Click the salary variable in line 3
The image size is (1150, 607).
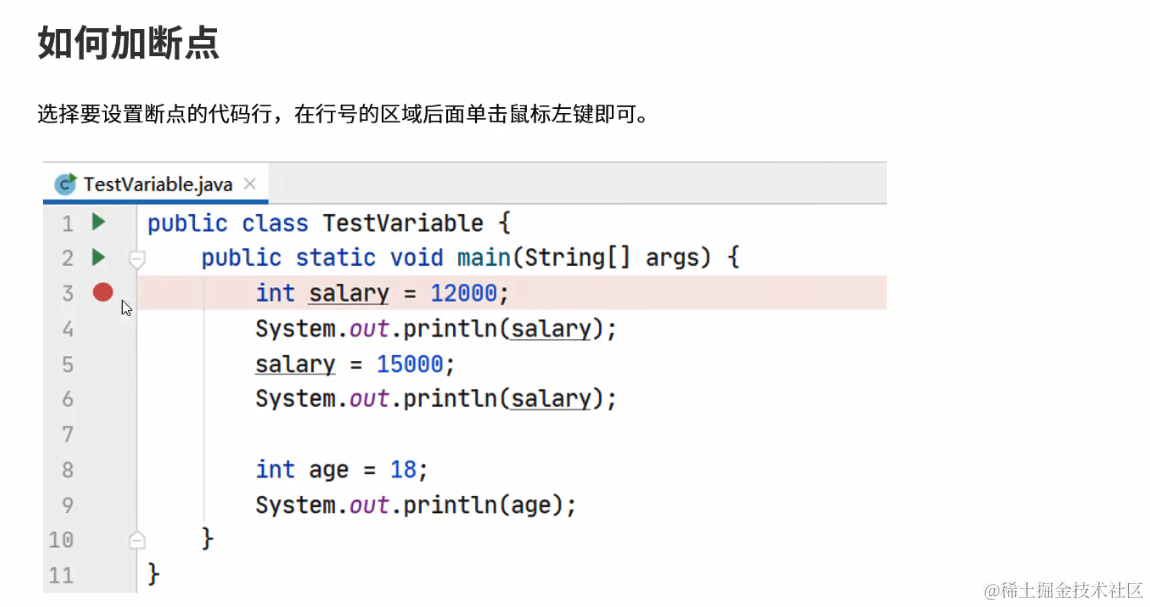click(x=349, y=294)
